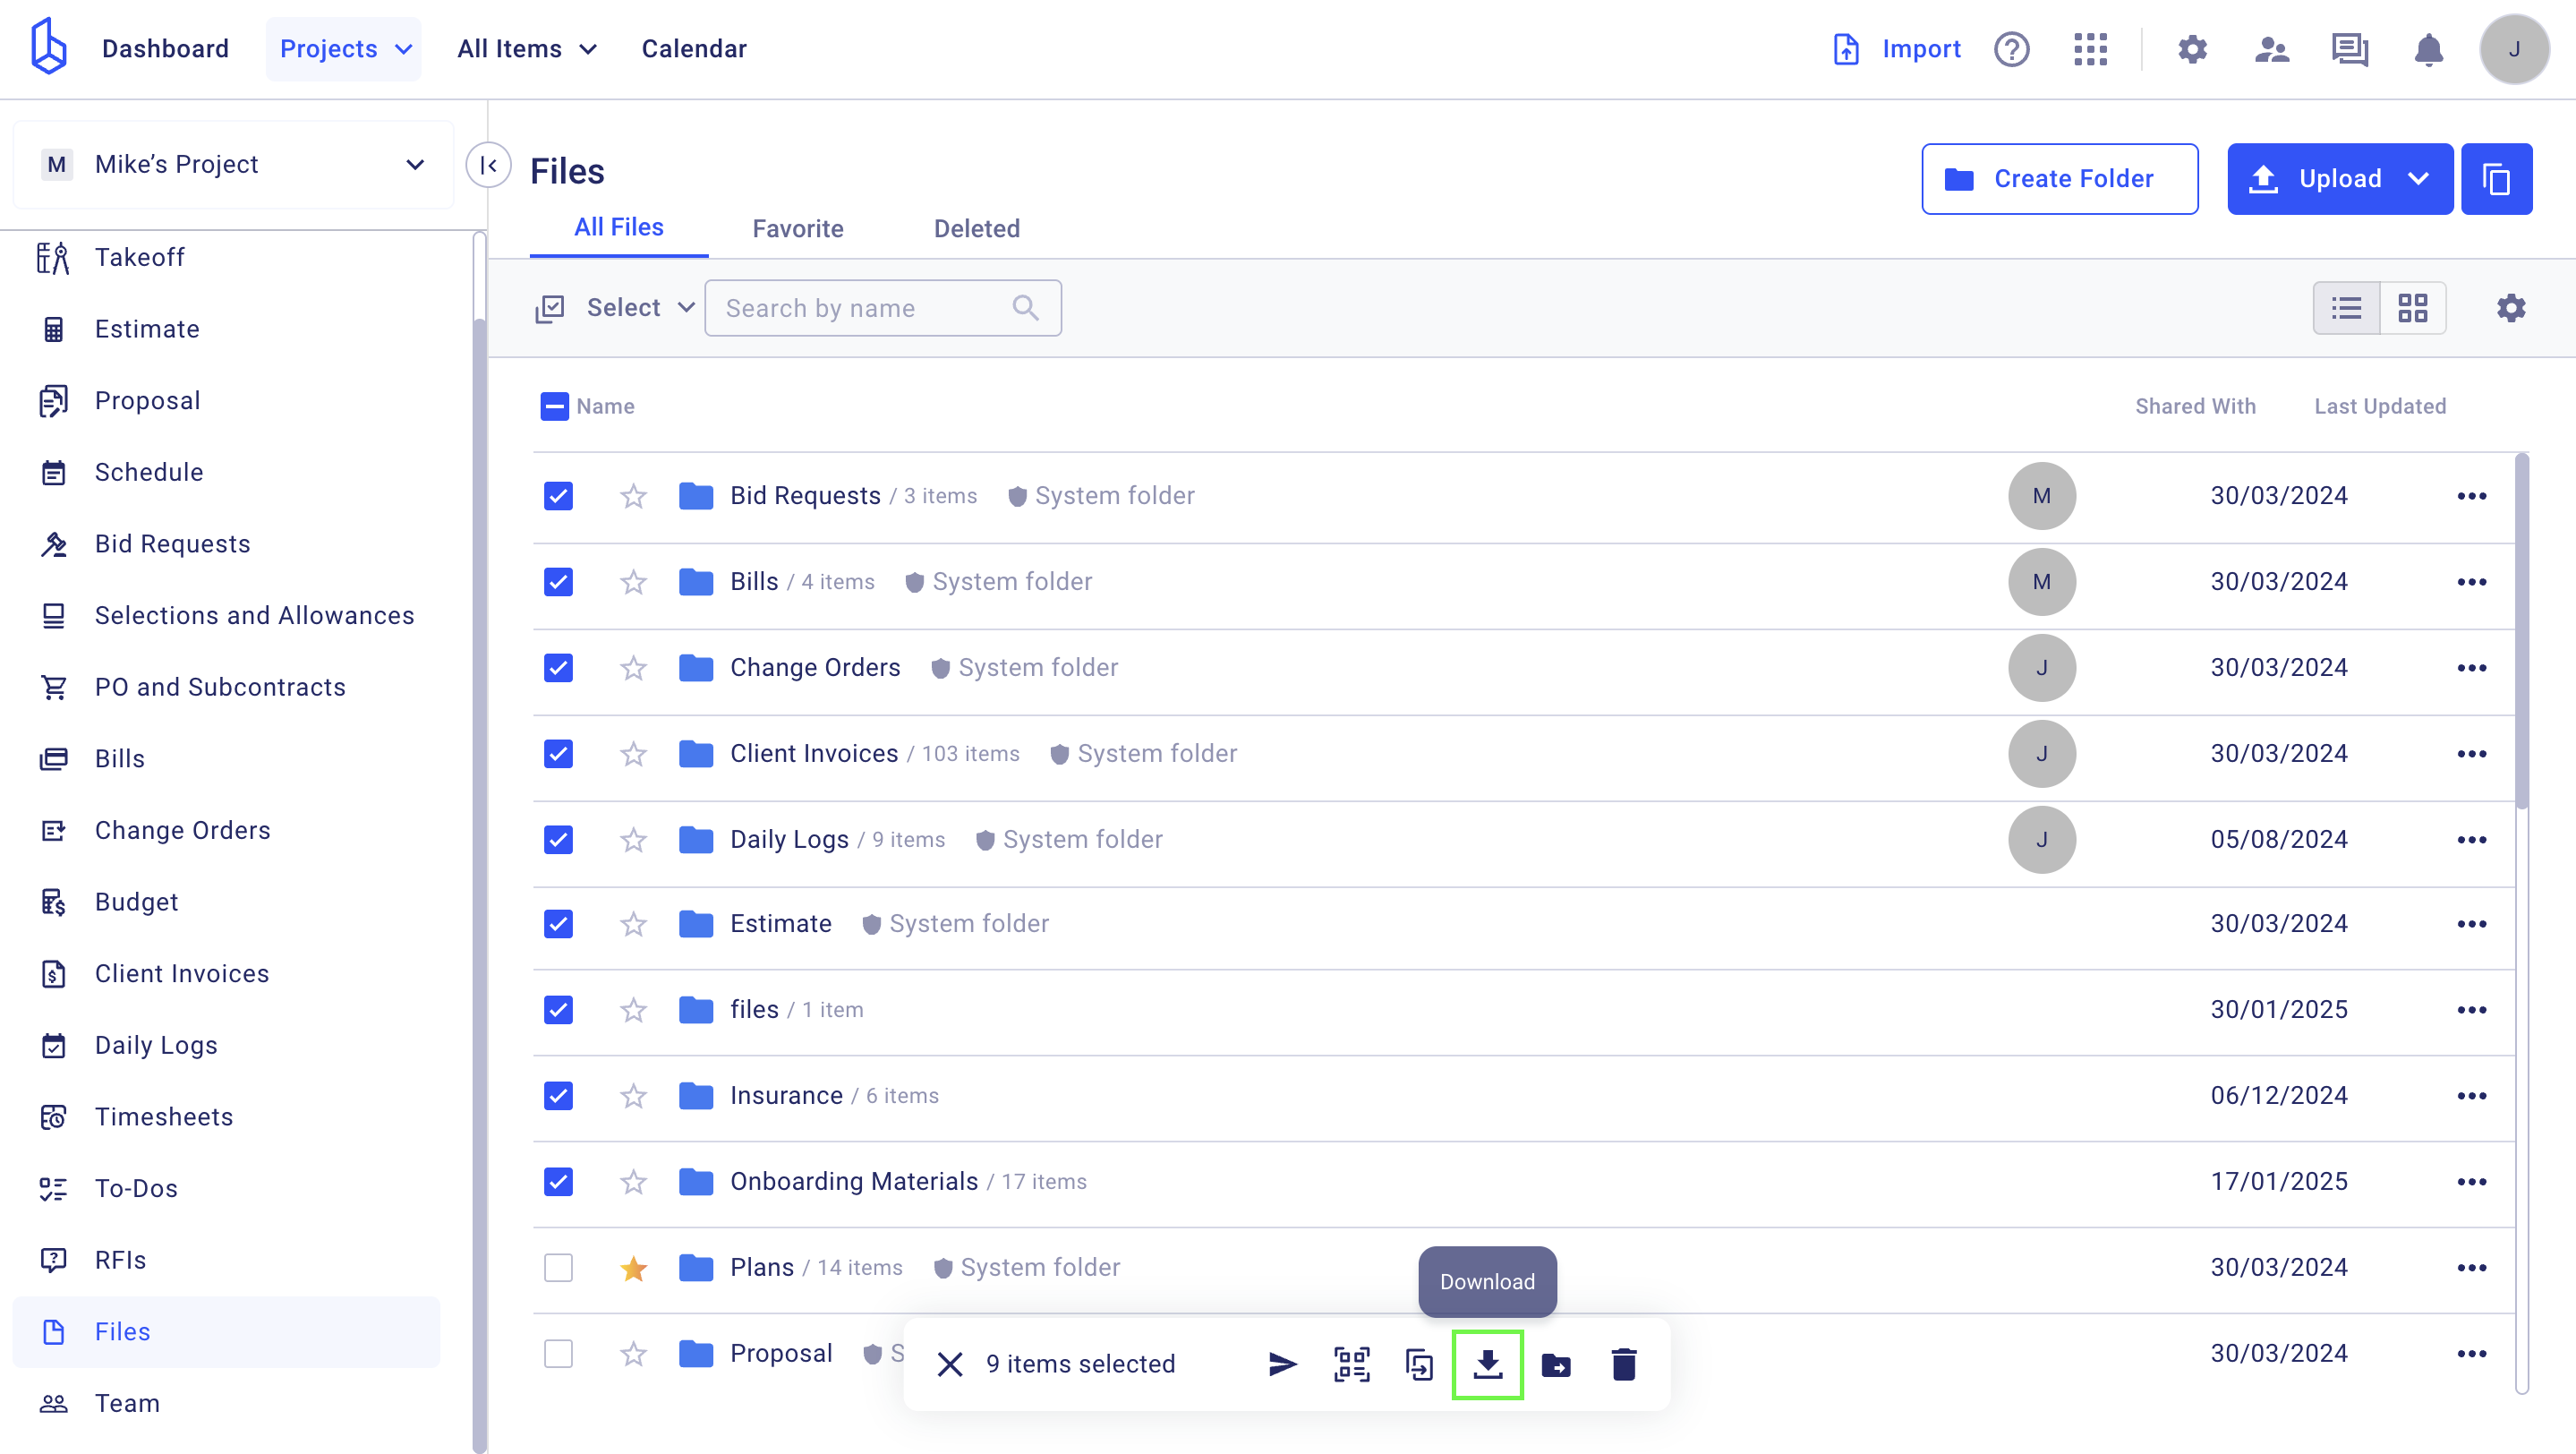Uncheck the Estimate folder checkbox
Screen dimensions: 2576x1454
(558, 924)
